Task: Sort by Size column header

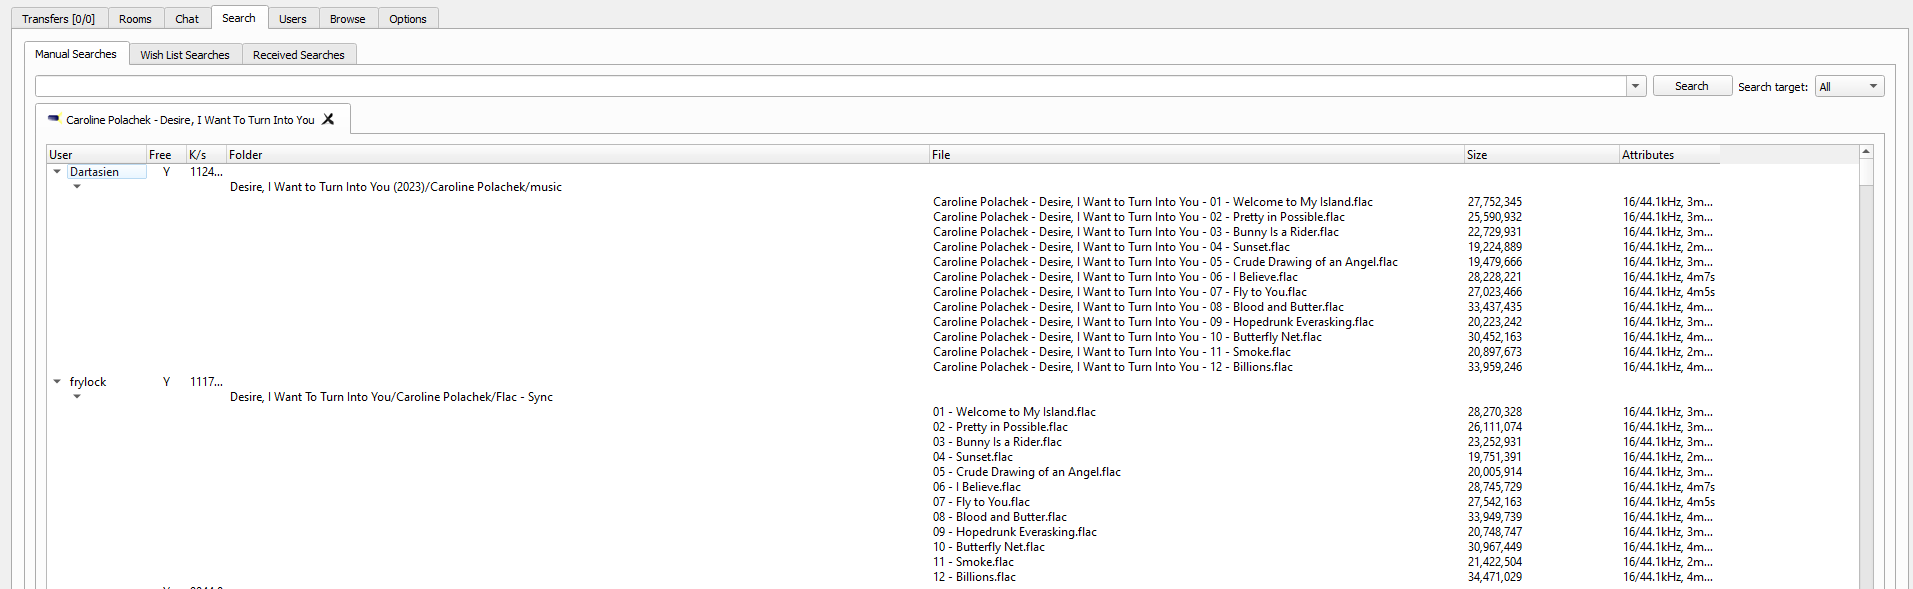Action: pos(1541,155)
